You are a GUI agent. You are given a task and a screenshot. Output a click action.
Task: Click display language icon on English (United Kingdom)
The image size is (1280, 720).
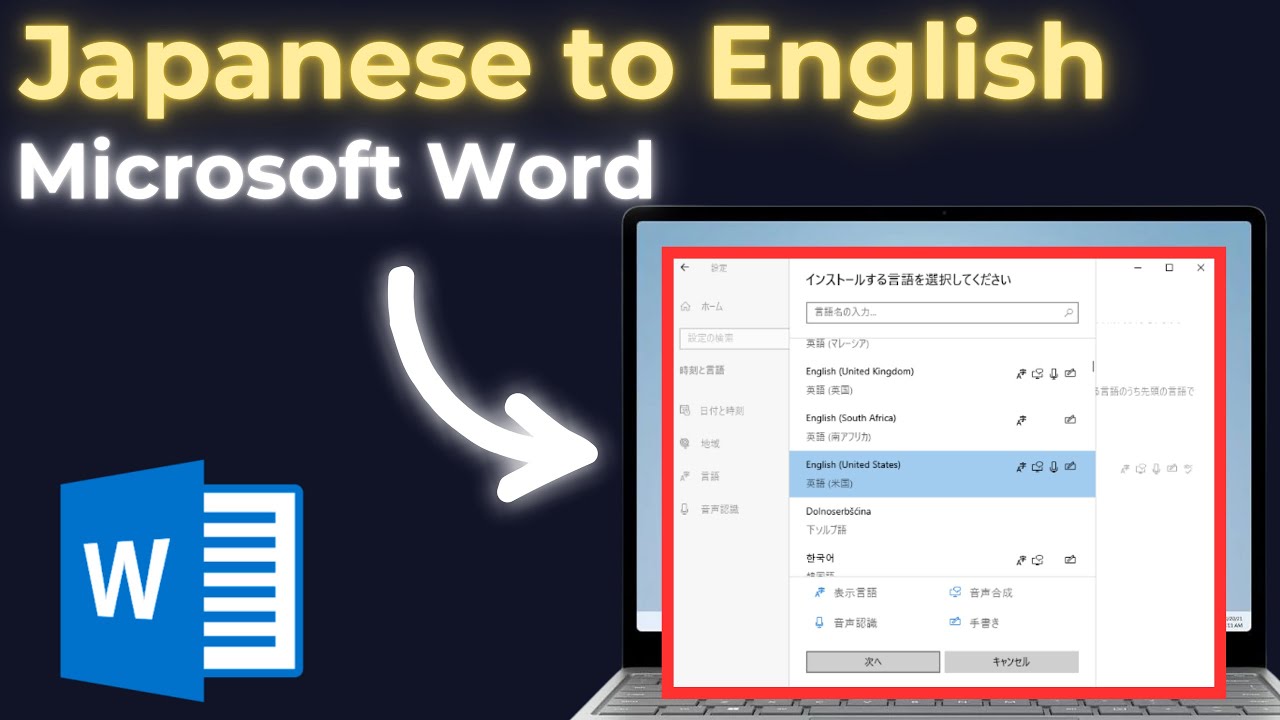1021,373
